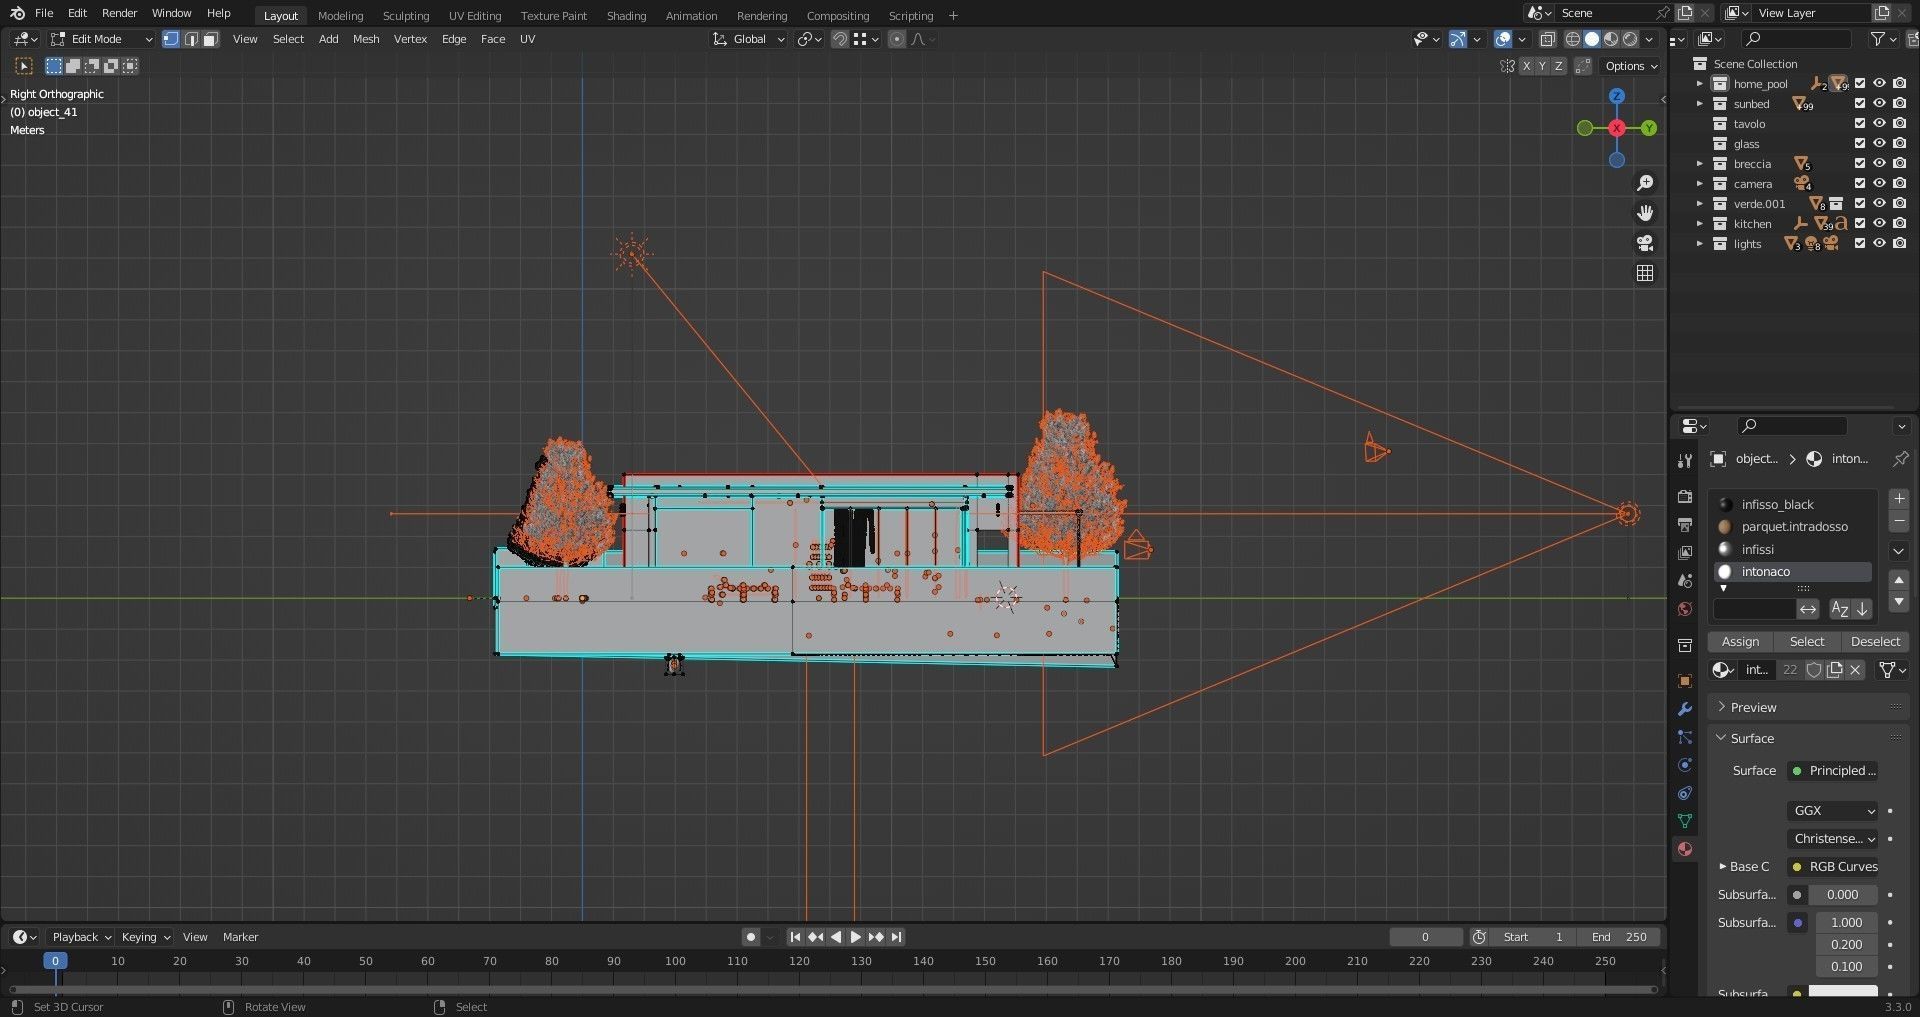
Task: Select vertex select mode icon
Action: pyautogui.click(x=171, y=39)
